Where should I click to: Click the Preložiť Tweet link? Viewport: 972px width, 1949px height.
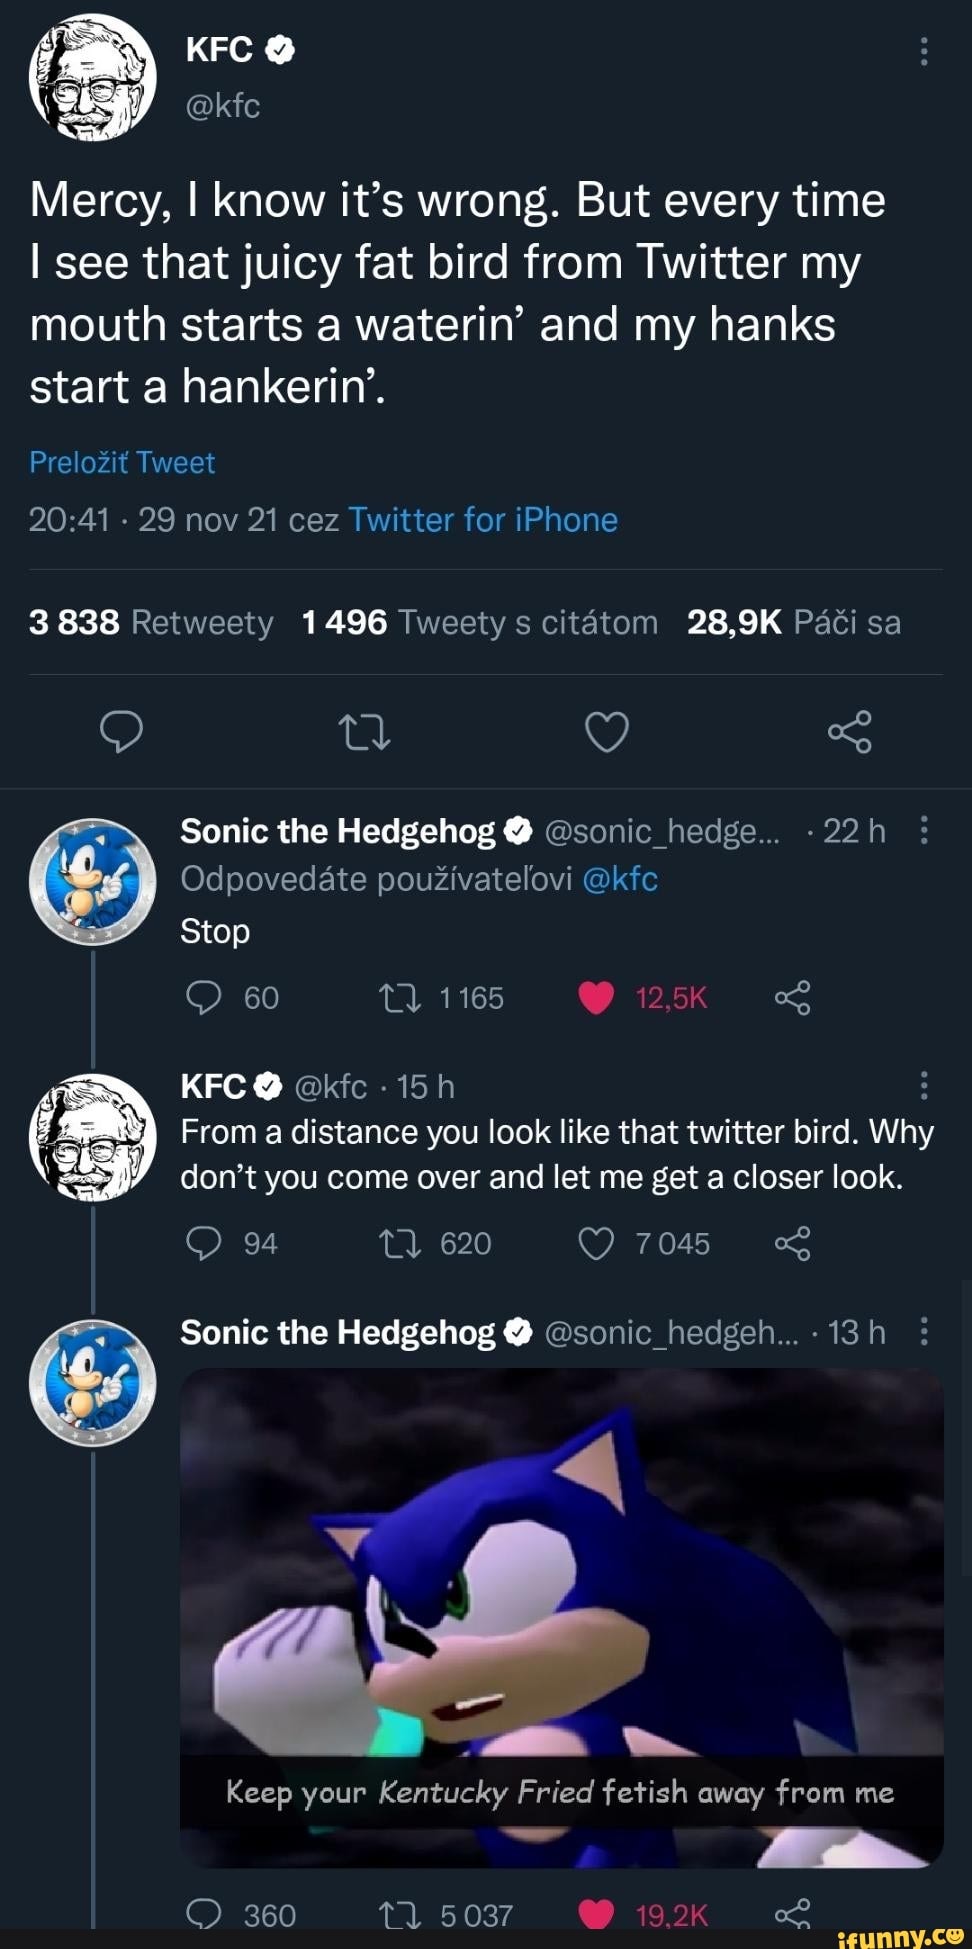[121, 462]
